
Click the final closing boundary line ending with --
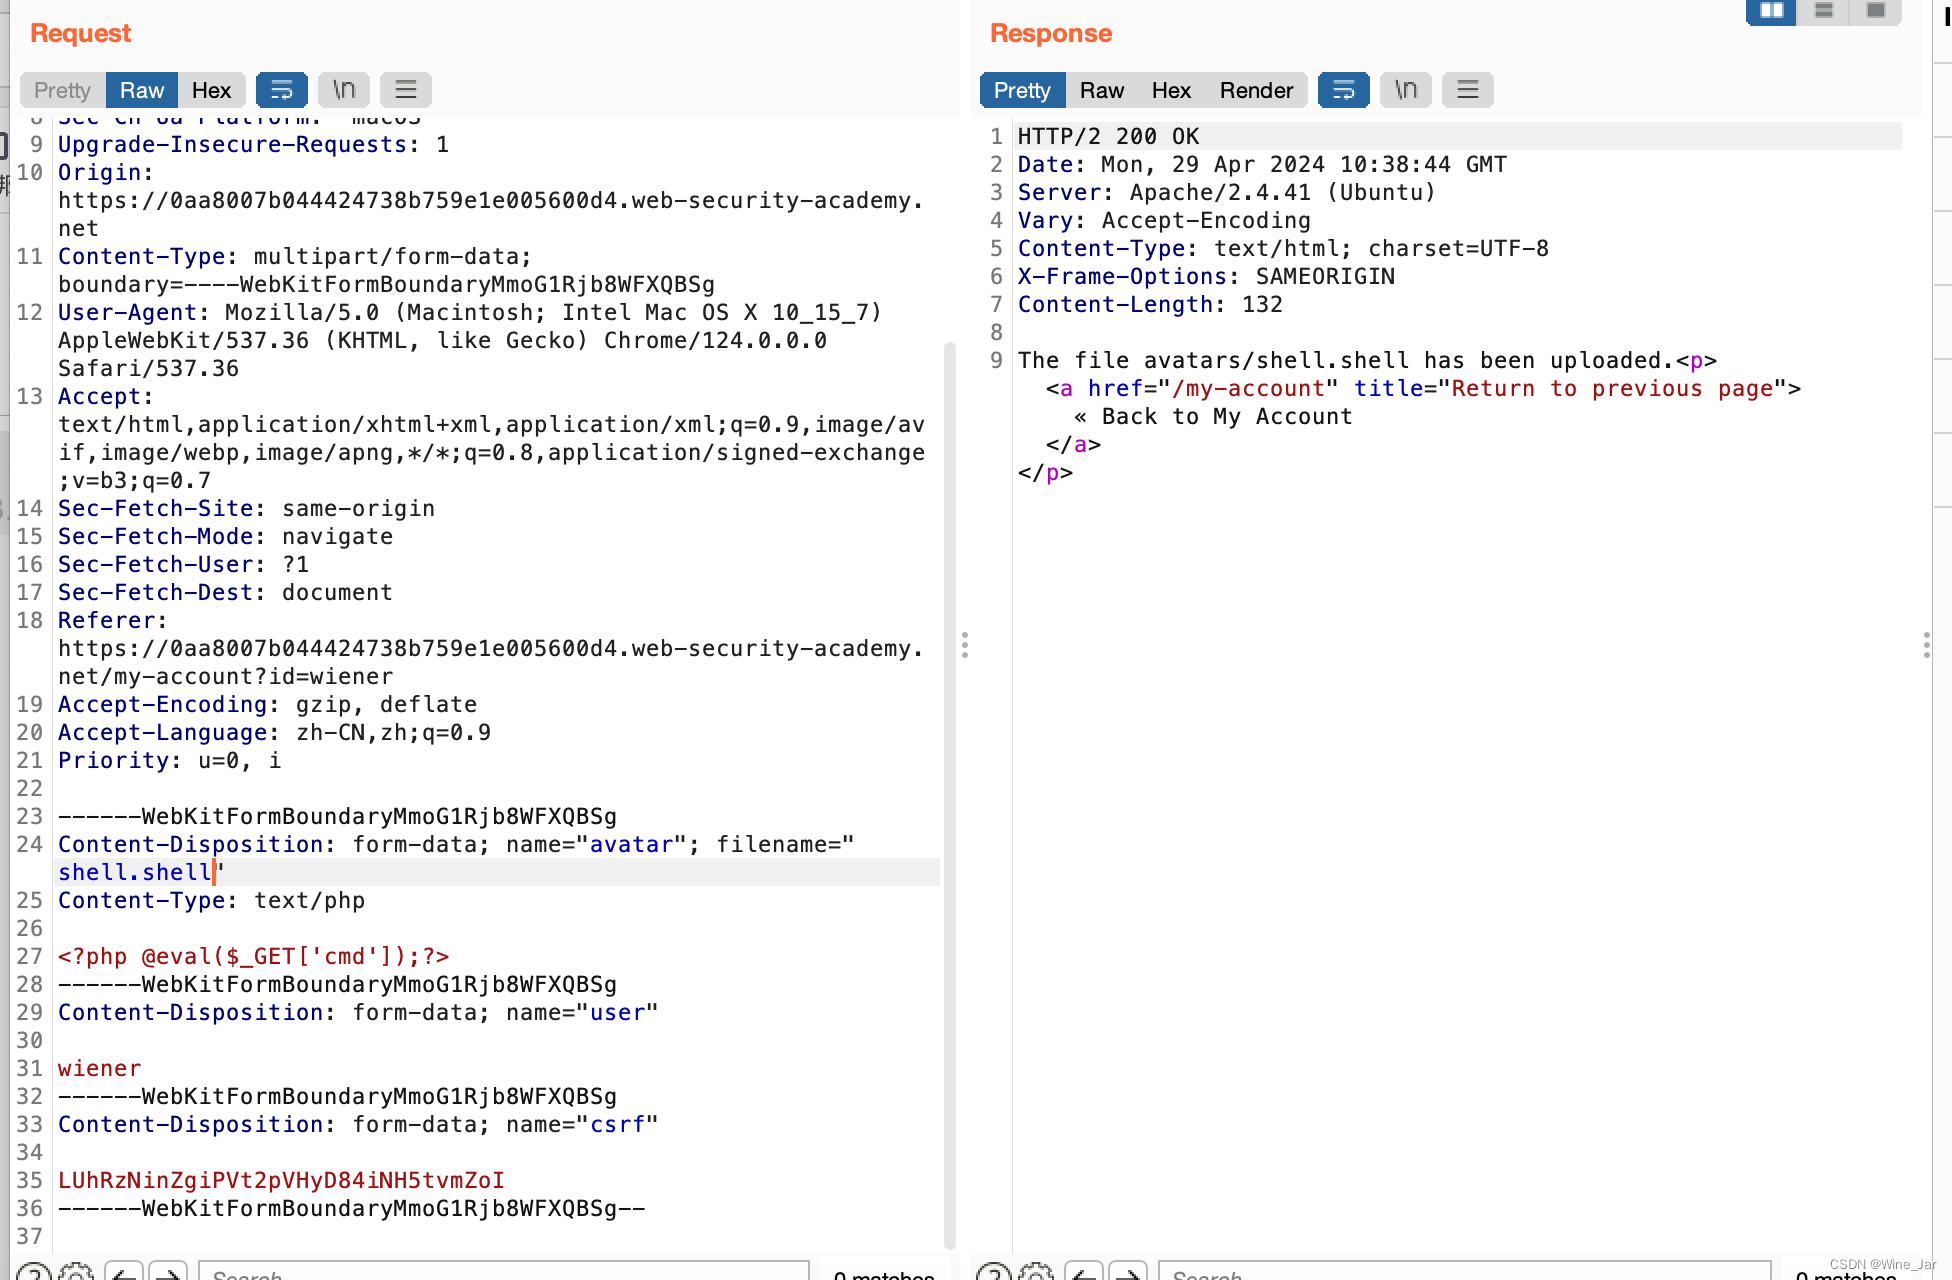(351, 1208)
